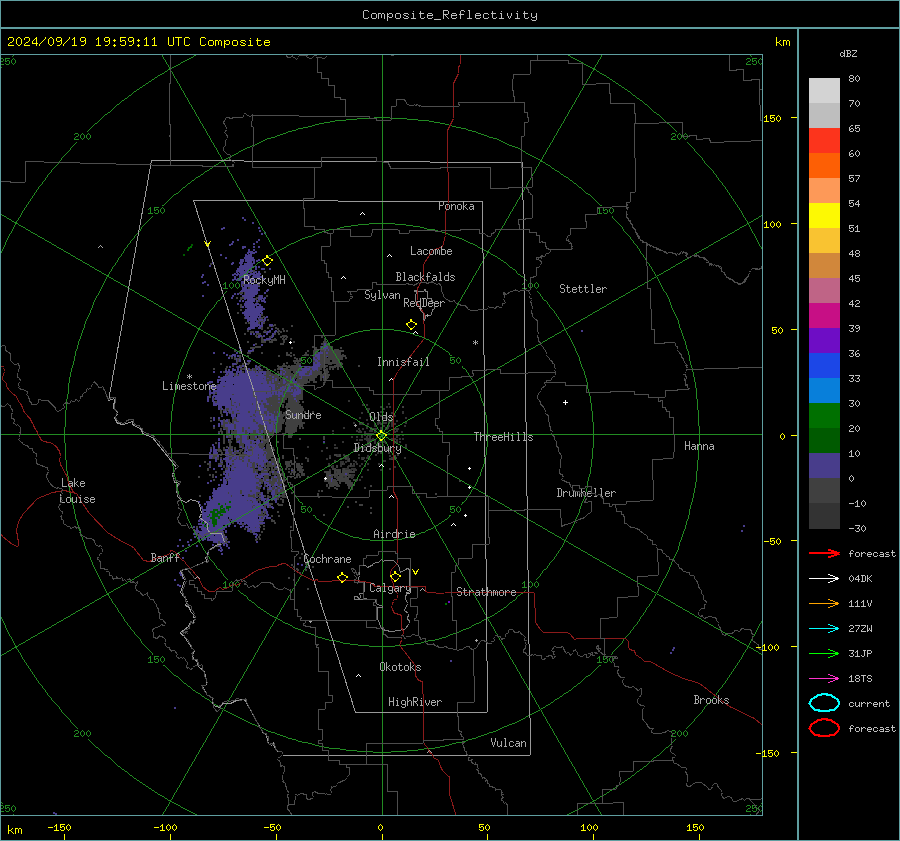Click the 18TS legend label
The image size is (900, 841).
coord(860,679)
